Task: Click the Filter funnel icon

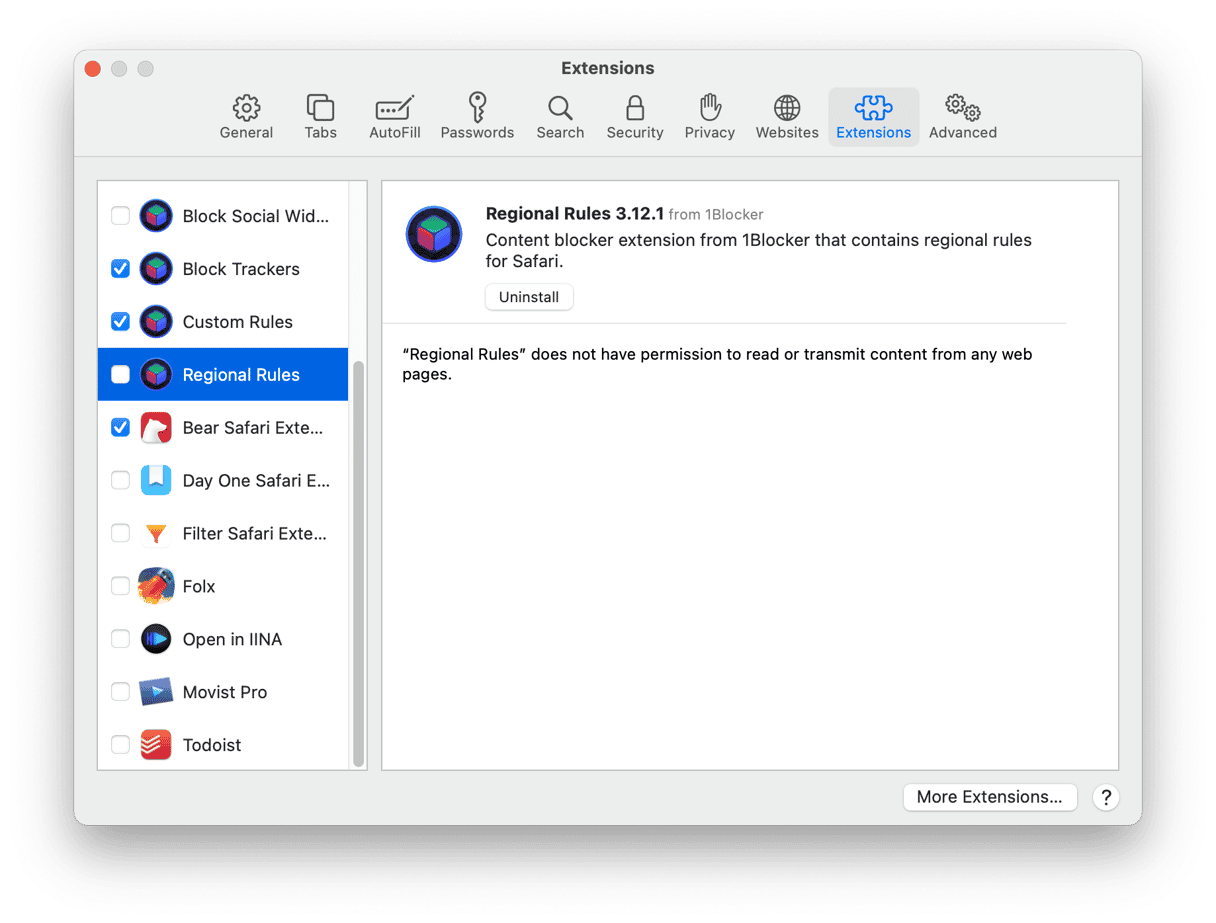Action: point(156,534)
